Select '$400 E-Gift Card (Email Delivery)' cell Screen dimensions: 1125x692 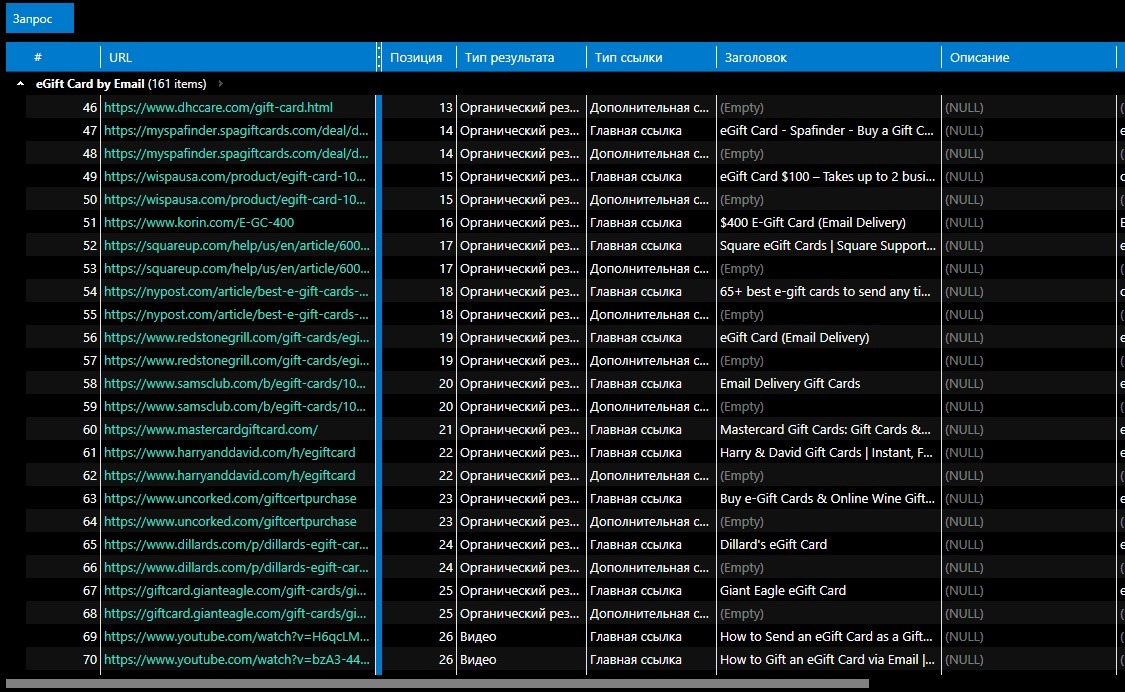829,223
